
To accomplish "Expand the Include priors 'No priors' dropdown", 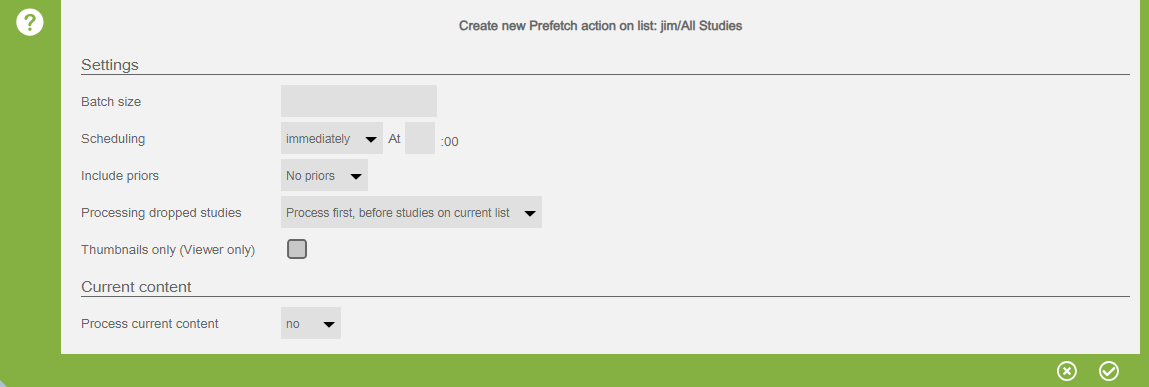I will click(324, 176).
